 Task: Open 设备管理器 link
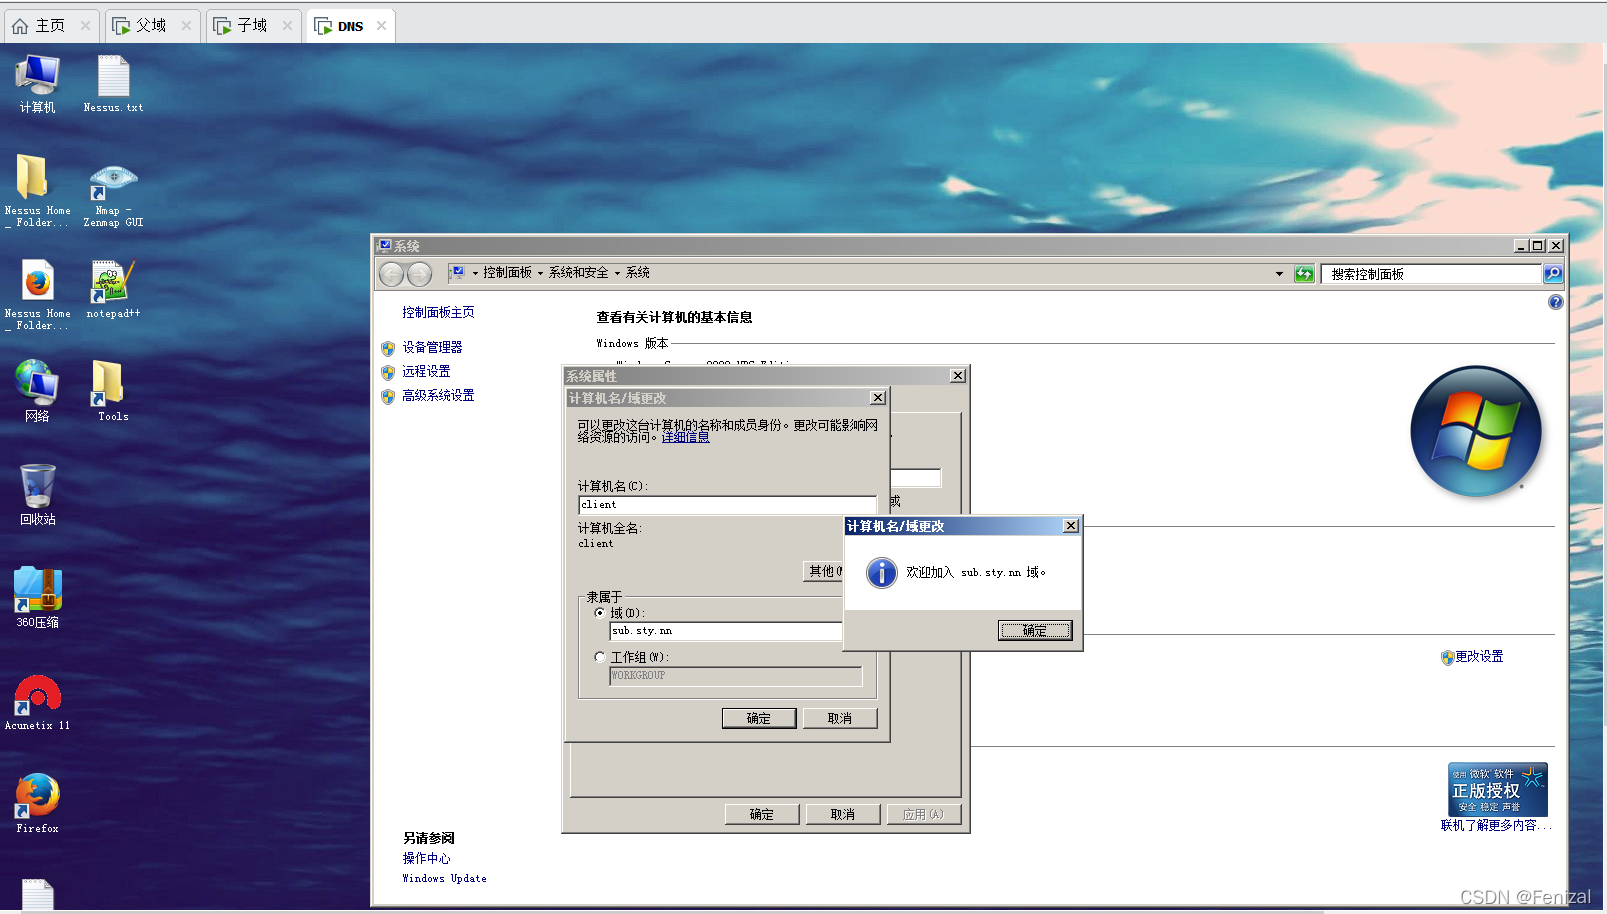pos(432,347)
